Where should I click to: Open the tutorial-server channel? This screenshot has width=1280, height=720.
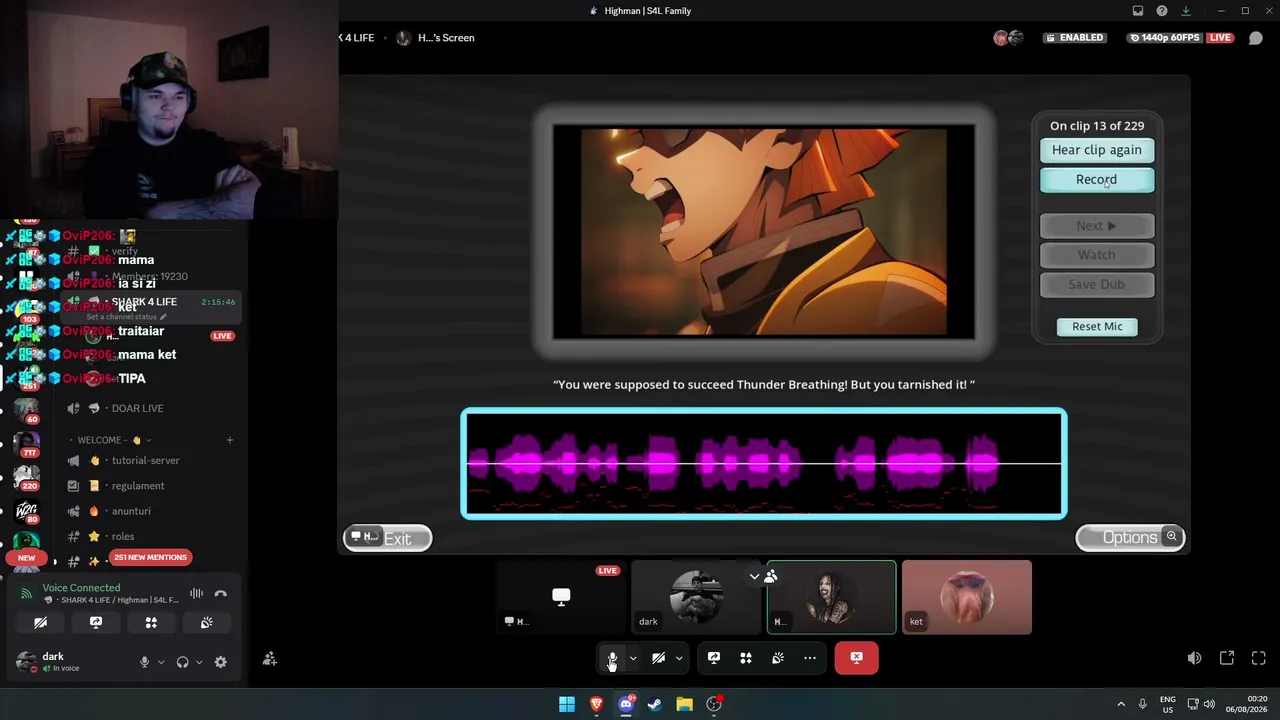145,461
